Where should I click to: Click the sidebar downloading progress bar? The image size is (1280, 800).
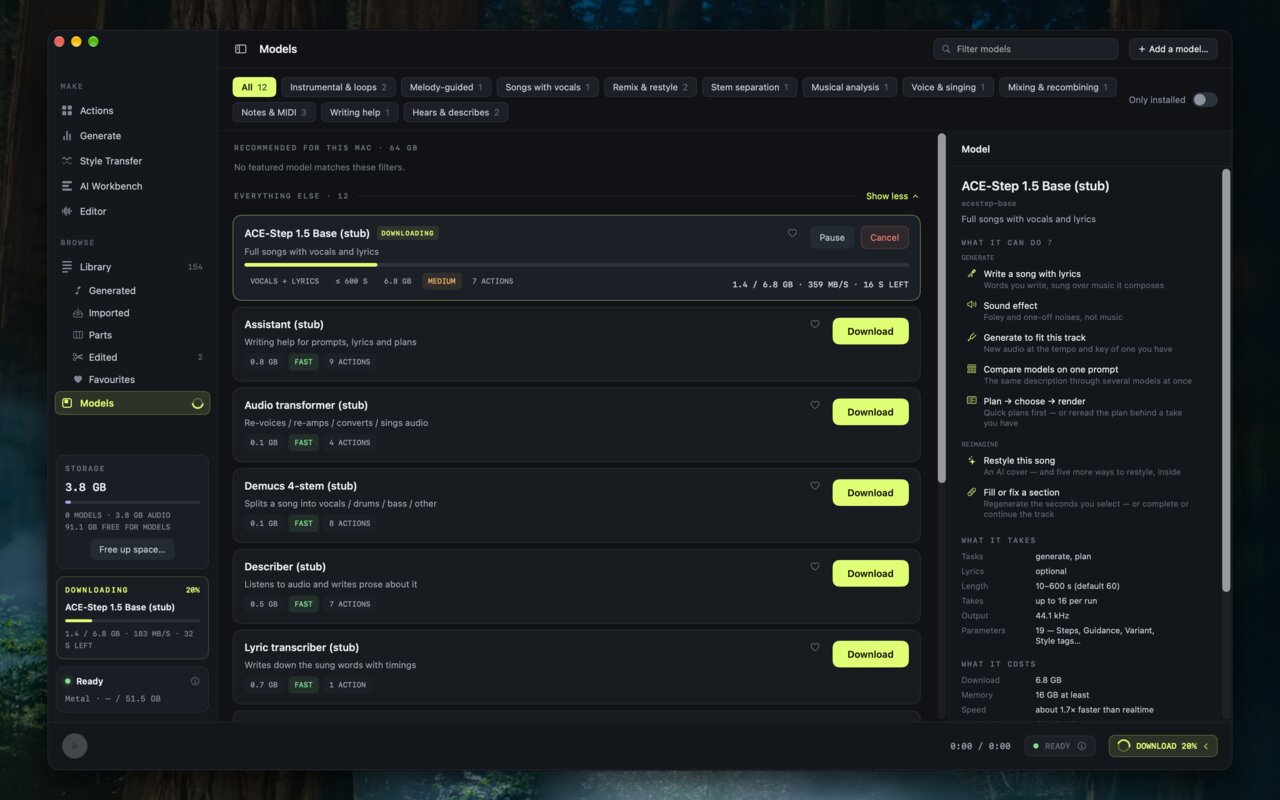(132, 620)
